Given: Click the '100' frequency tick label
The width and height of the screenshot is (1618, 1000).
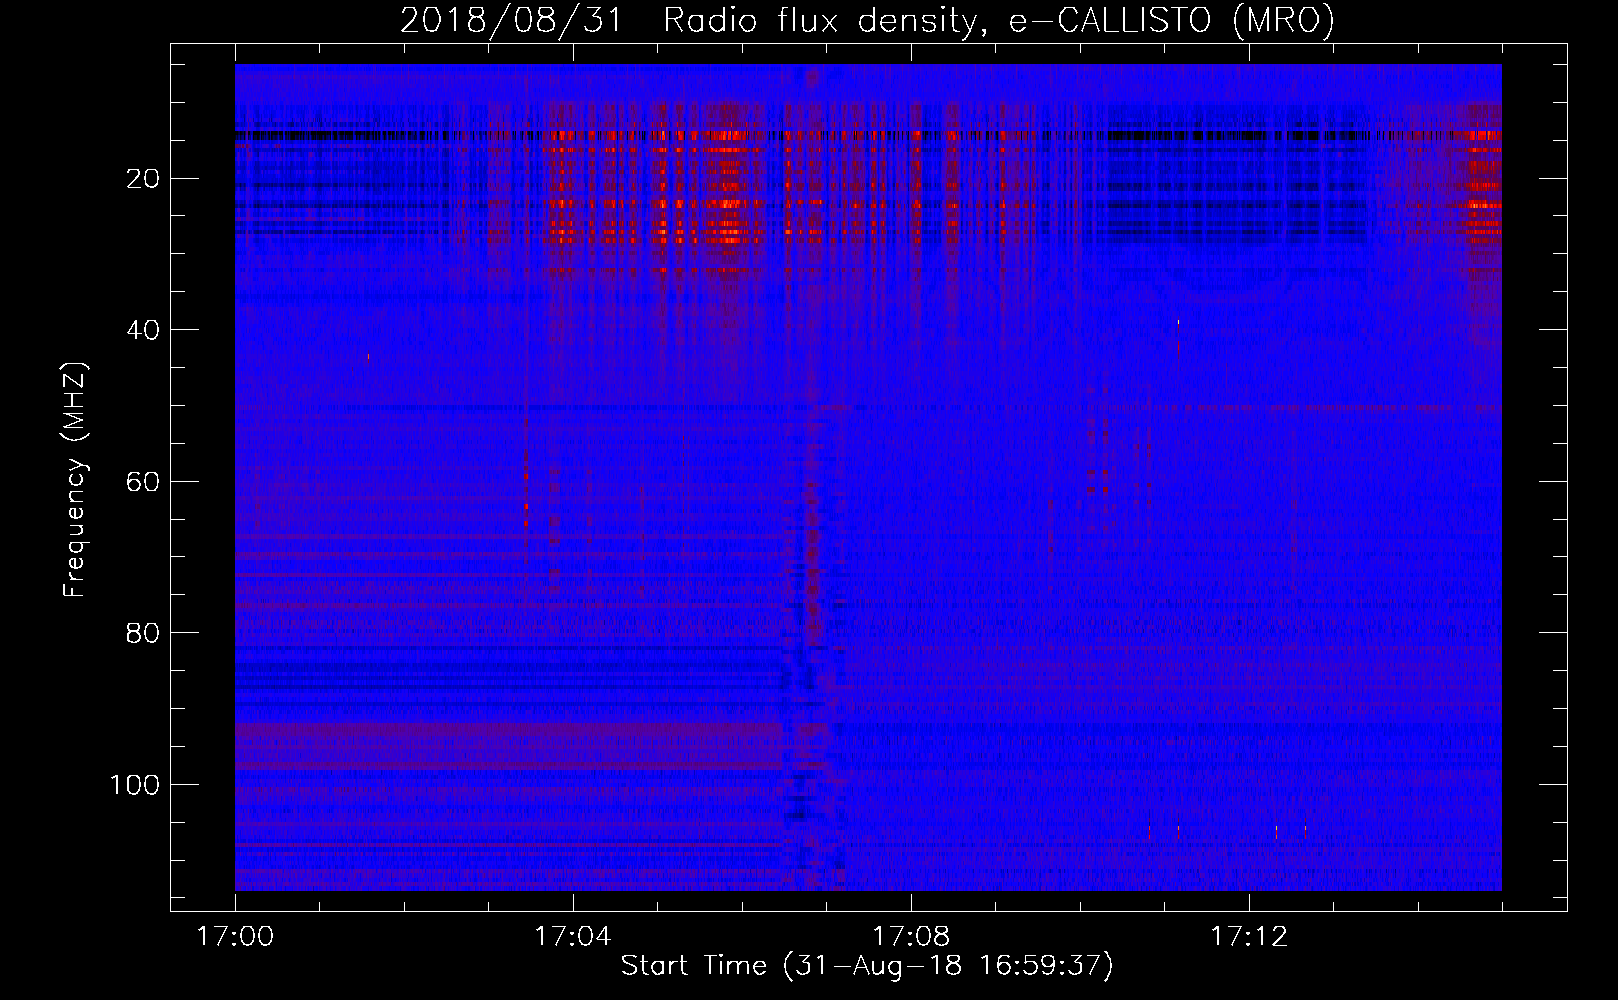Looking at the screenshot, I should click(135, 785).
